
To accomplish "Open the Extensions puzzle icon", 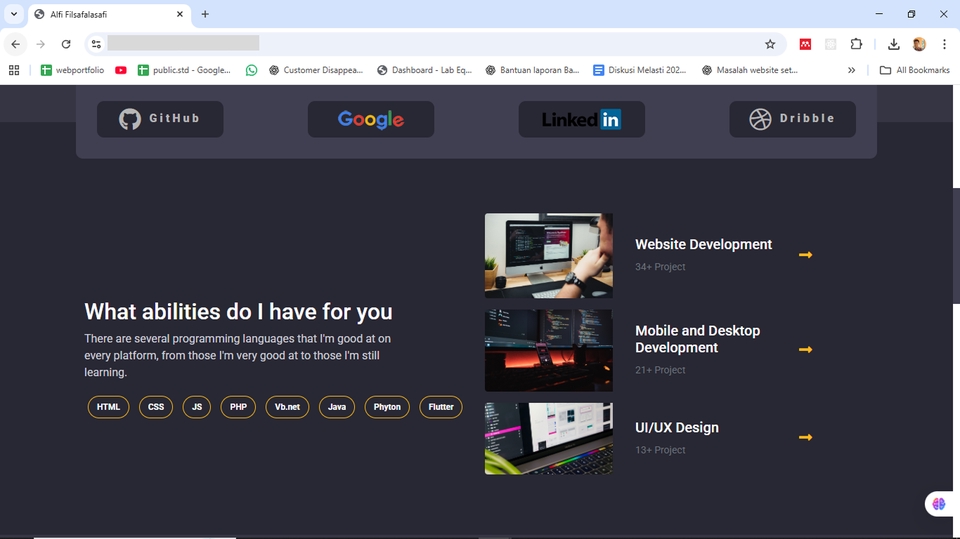I will click(x=856, y=44).
